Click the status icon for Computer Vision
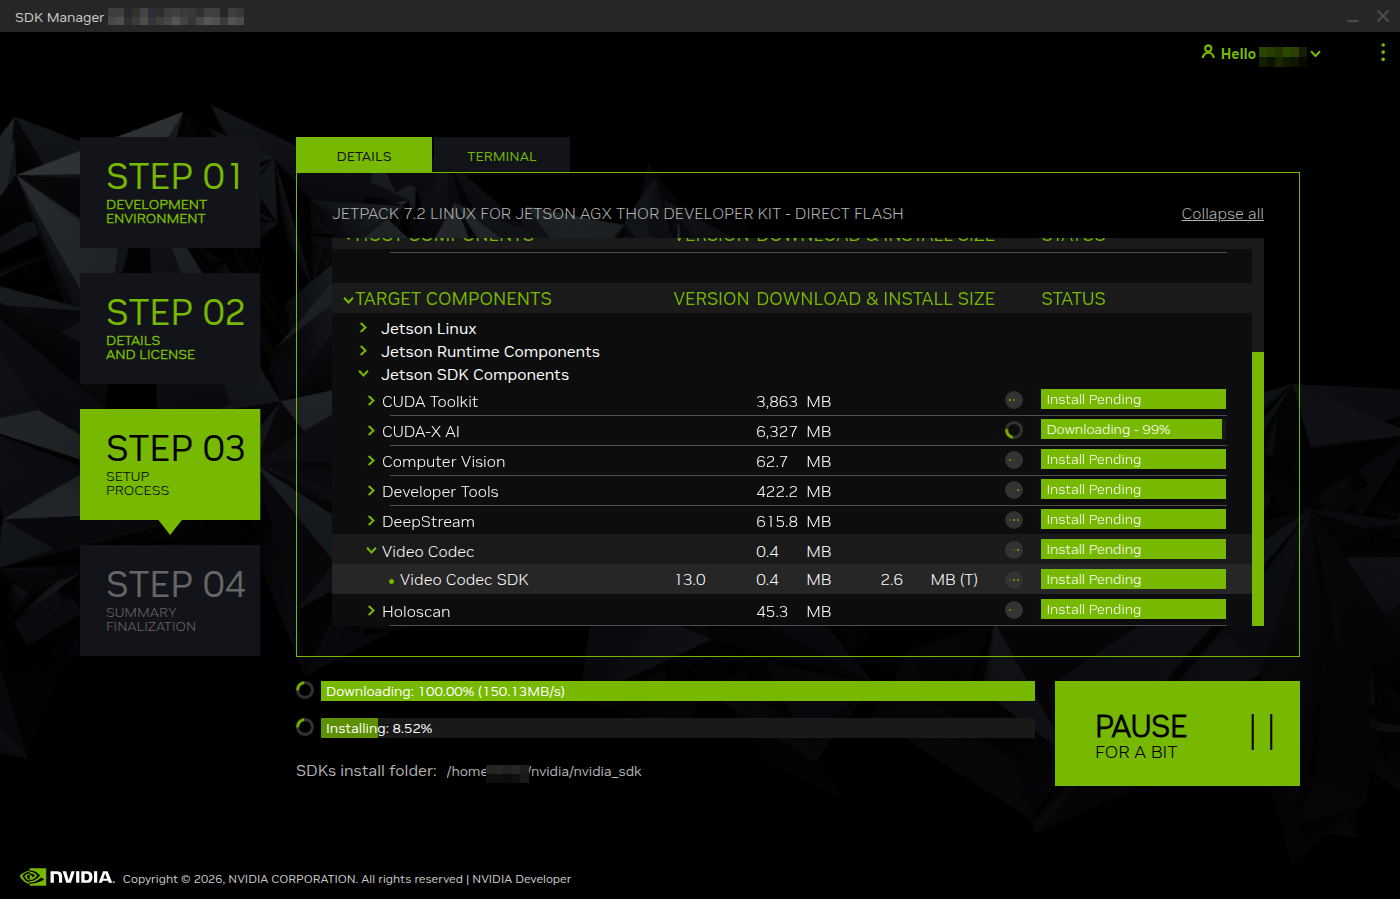This screenshot has width=1400, height=899. tap(1014, 460)
